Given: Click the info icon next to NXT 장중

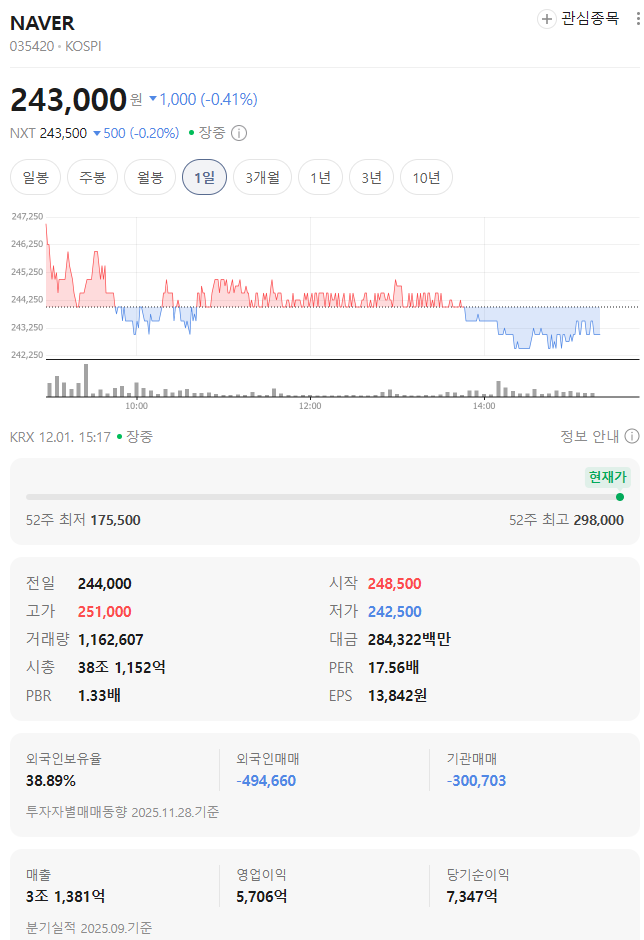Looking at the screenshot, I should coord(239,133).
